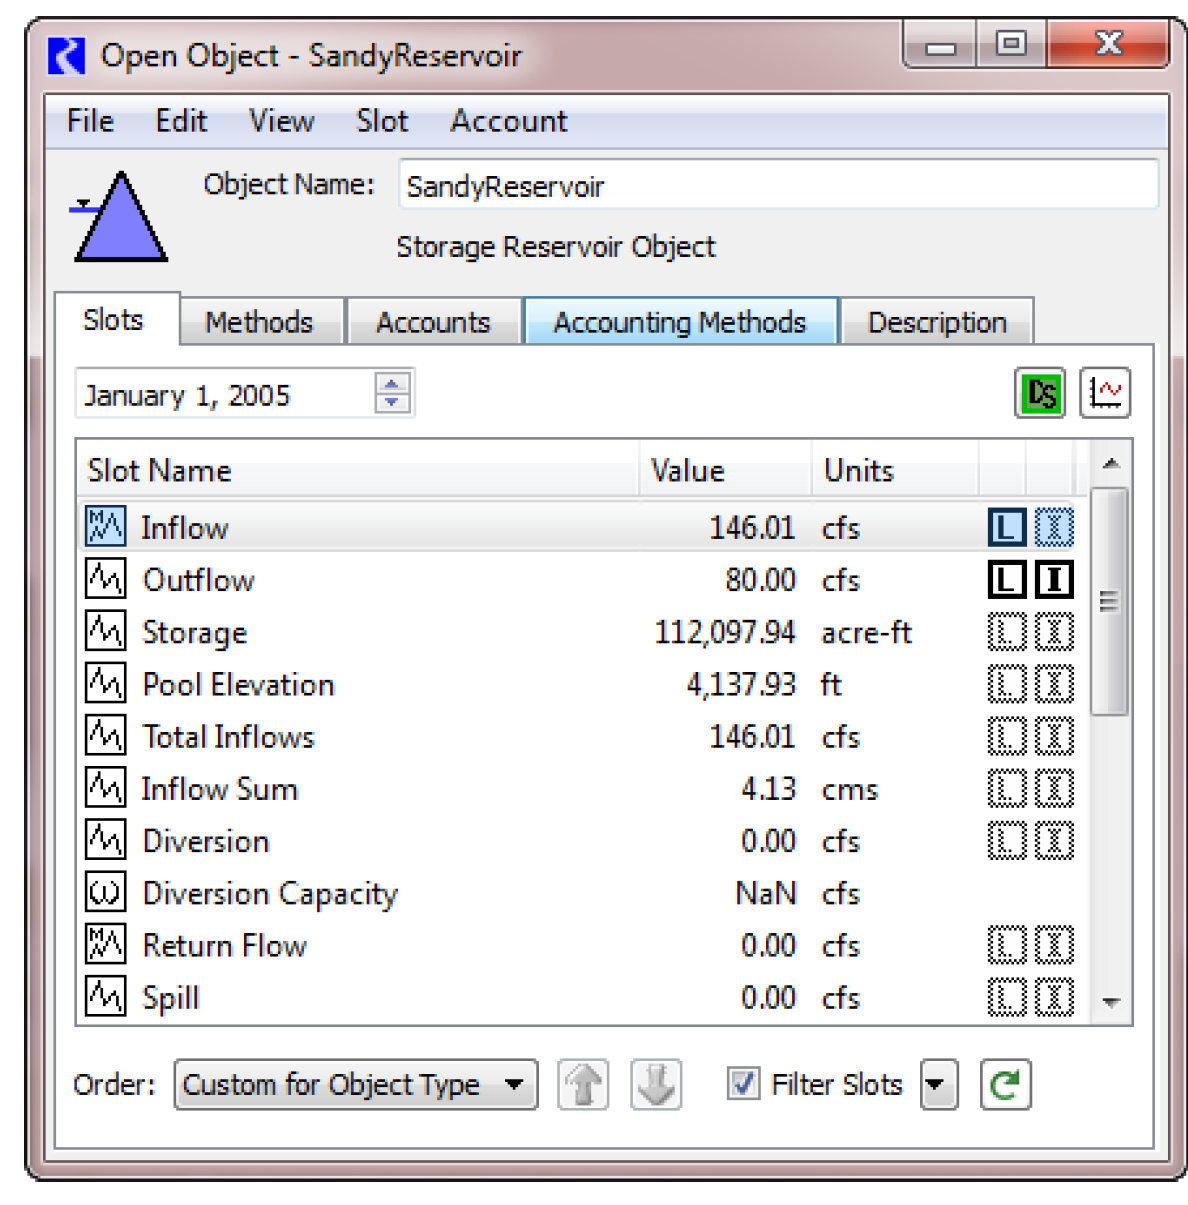Move slot up with the up arrow
Viewport: 1188px width, 1205px height.
pyautogui.click(x=584, y=1085)
